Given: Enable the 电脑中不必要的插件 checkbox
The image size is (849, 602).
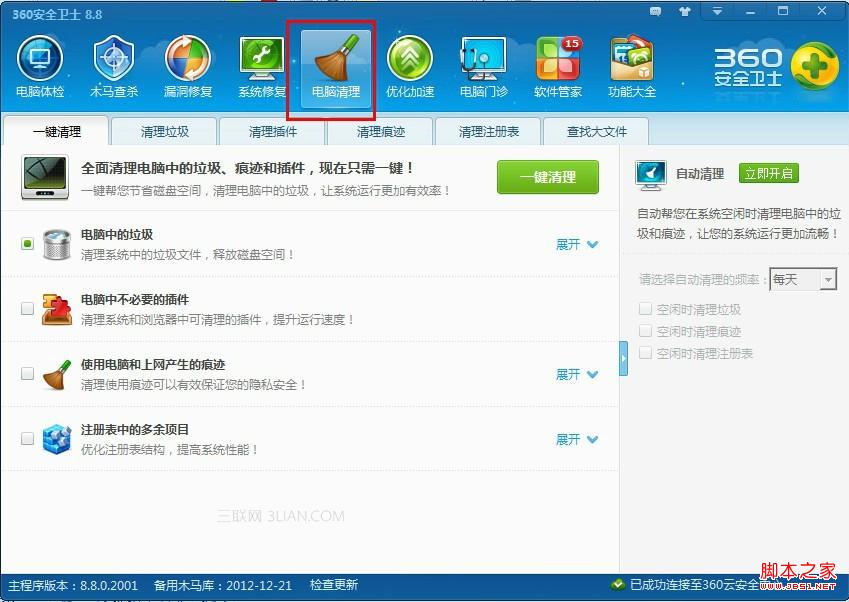Looking at the screenshot, I should (x=28, y=309).
